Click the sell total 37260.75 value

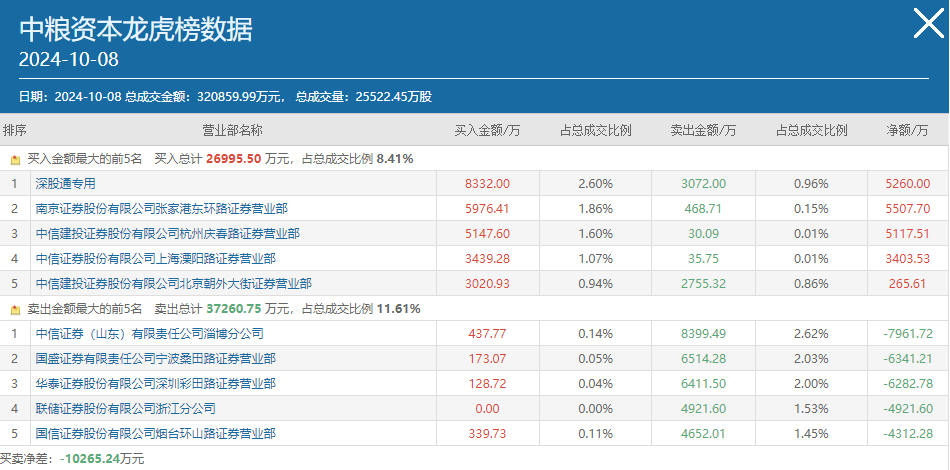tap(233, 309)
